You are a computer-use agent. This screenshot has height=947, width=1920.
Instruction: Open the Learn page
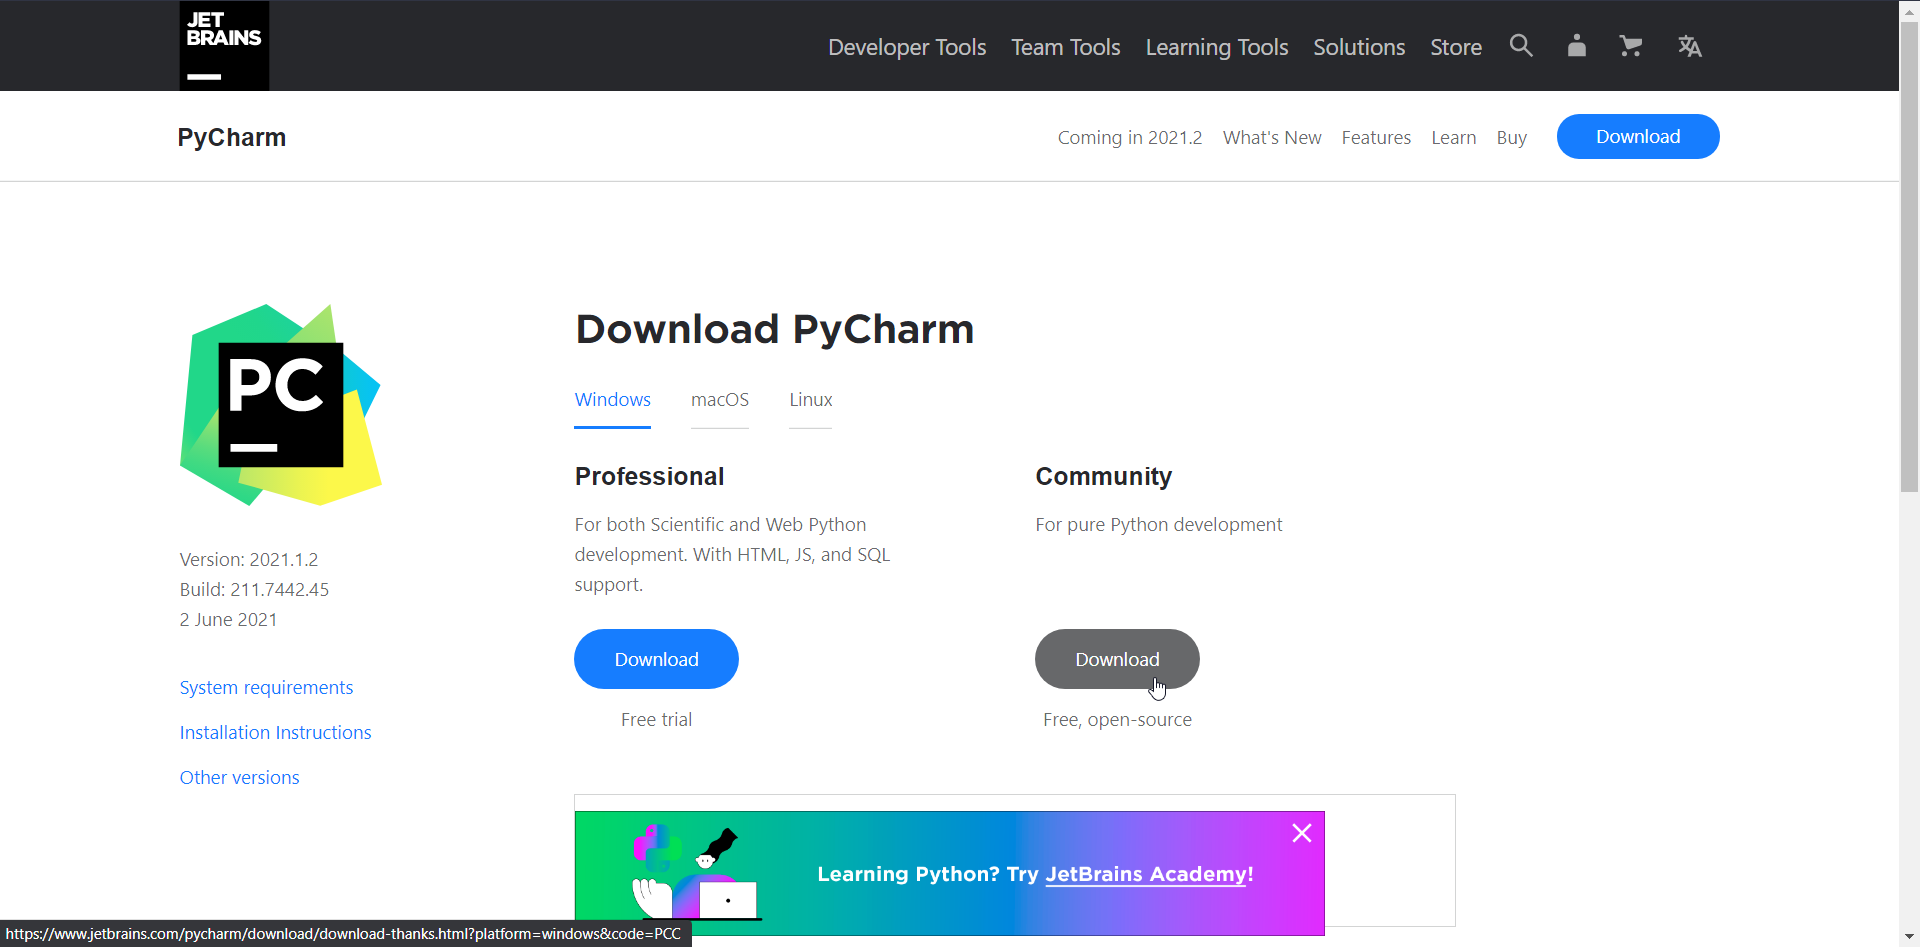pyautogui.click(x=1454, y=137)
